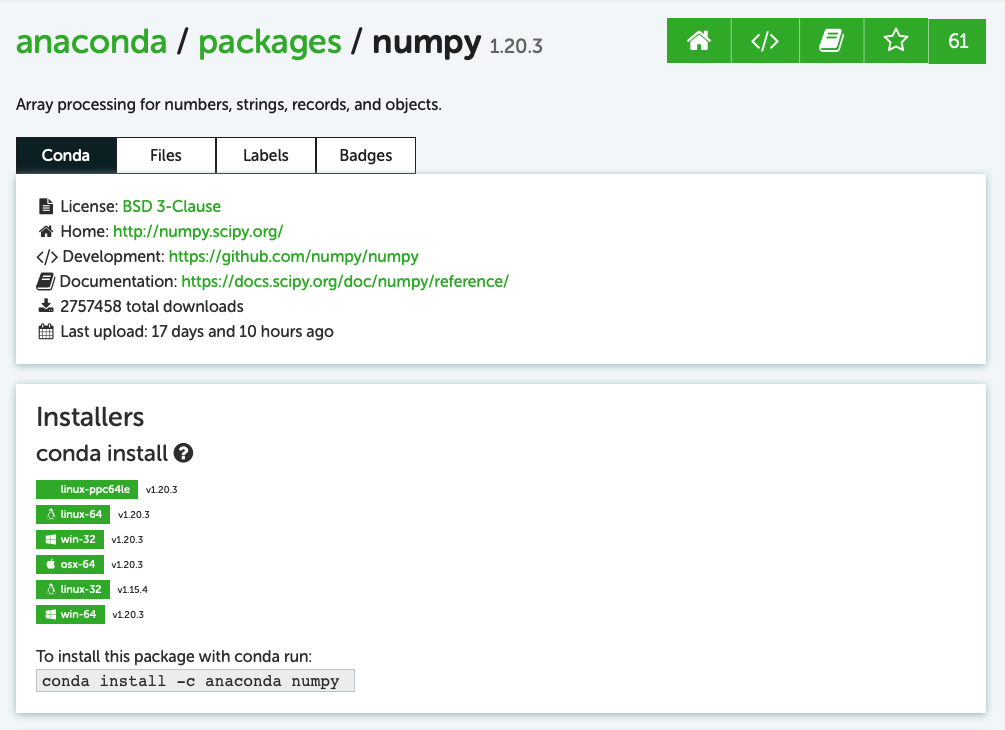Click the book icon beside Documentation
The image size is (1005, 730).
pos(46,281)
